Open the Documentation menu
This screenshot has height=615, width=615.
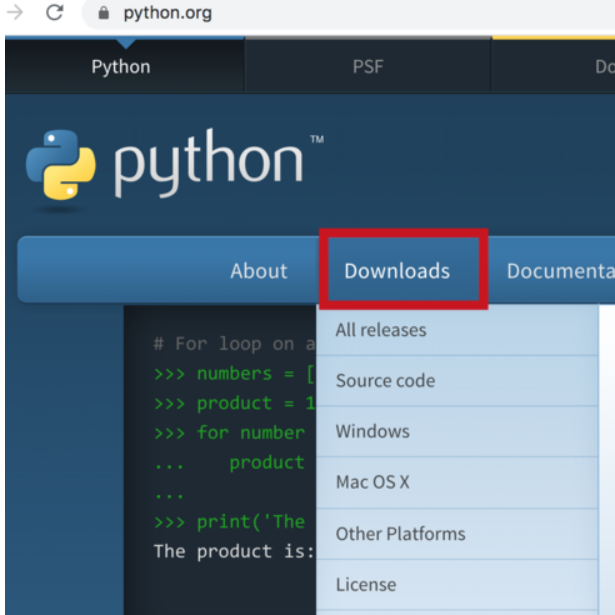[560, 271]
